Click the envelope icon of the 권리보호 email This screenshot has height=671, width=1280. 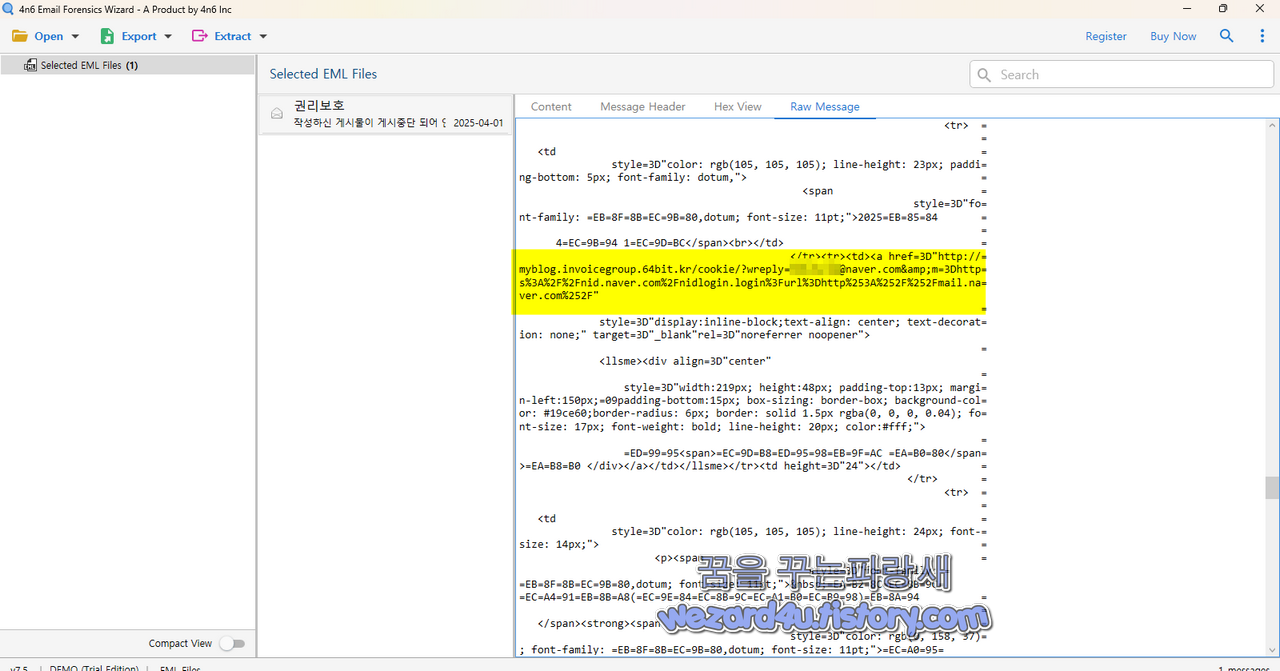point(277,114)
